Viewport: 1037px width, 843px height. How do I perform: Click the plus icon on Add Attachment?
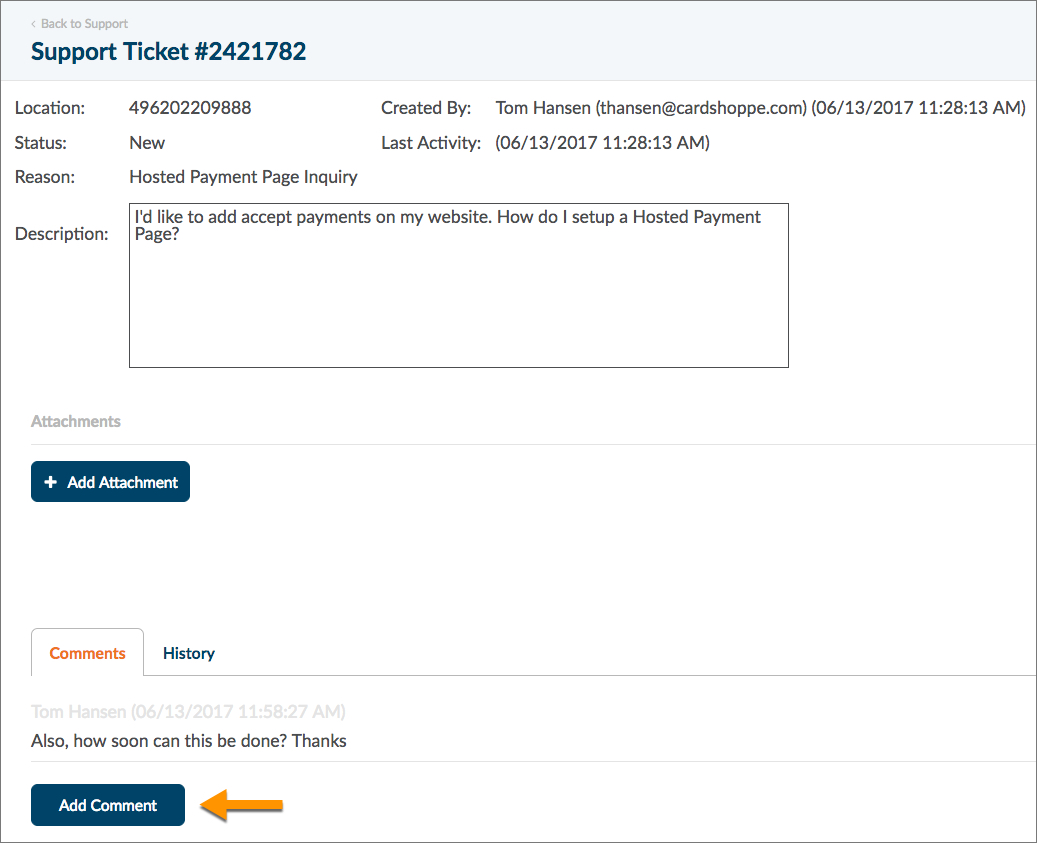tap(51, 482)
